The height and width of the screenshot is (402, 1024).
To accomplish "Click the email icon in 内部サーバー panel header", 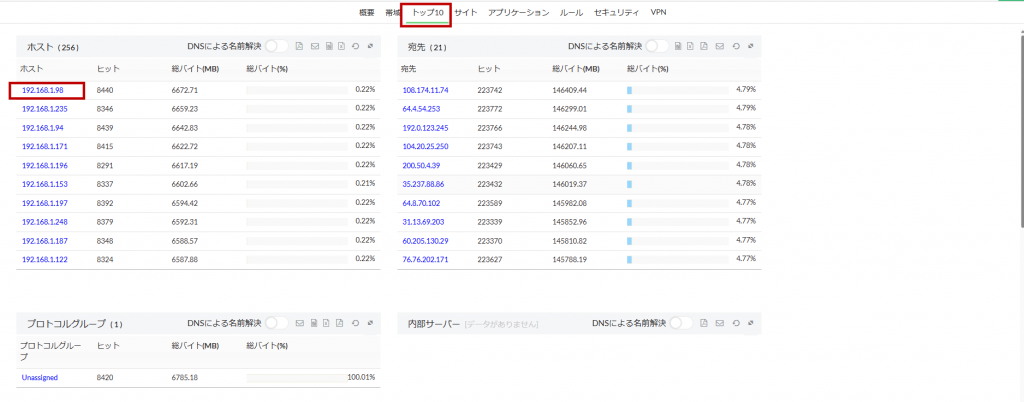I will pos(718,323).
